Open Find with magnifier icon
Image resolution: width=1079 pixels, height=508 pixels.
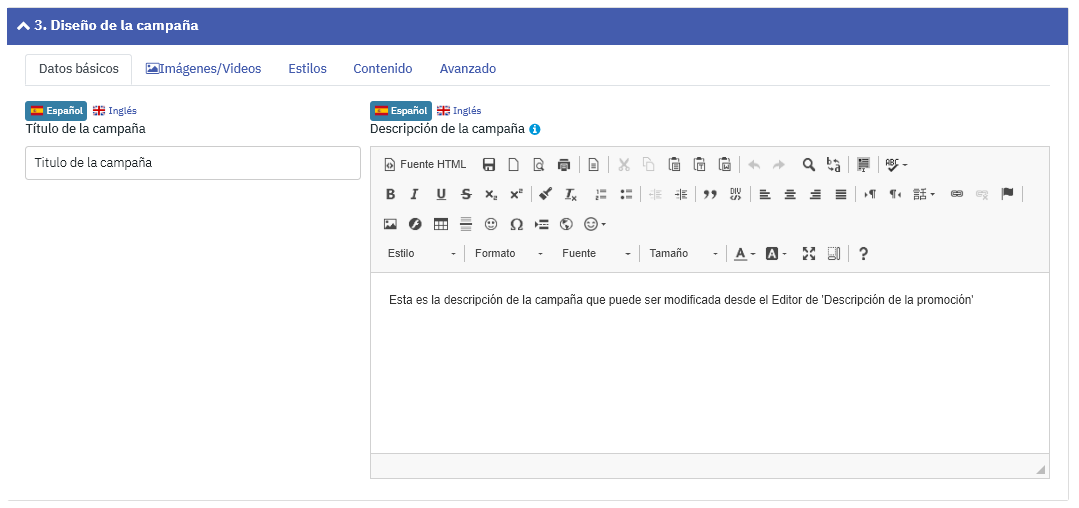(809, 165)
